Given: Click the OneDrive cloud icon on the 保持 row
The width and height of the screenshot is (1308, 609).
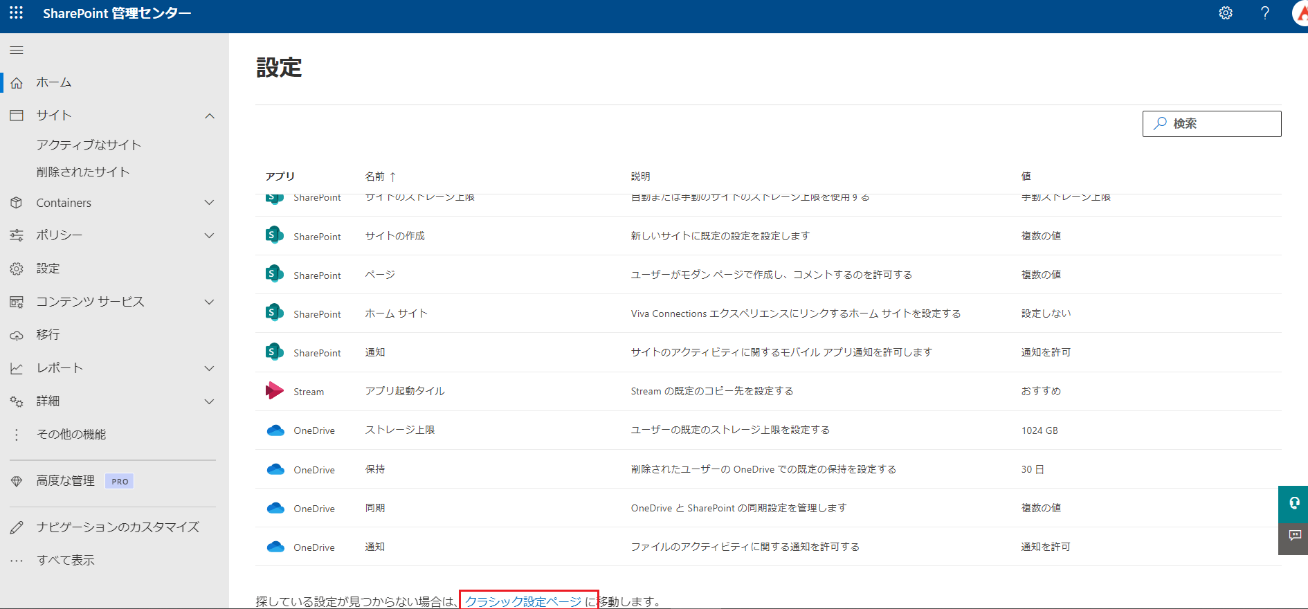Looking at the screenshot, I should pos(274,468).
